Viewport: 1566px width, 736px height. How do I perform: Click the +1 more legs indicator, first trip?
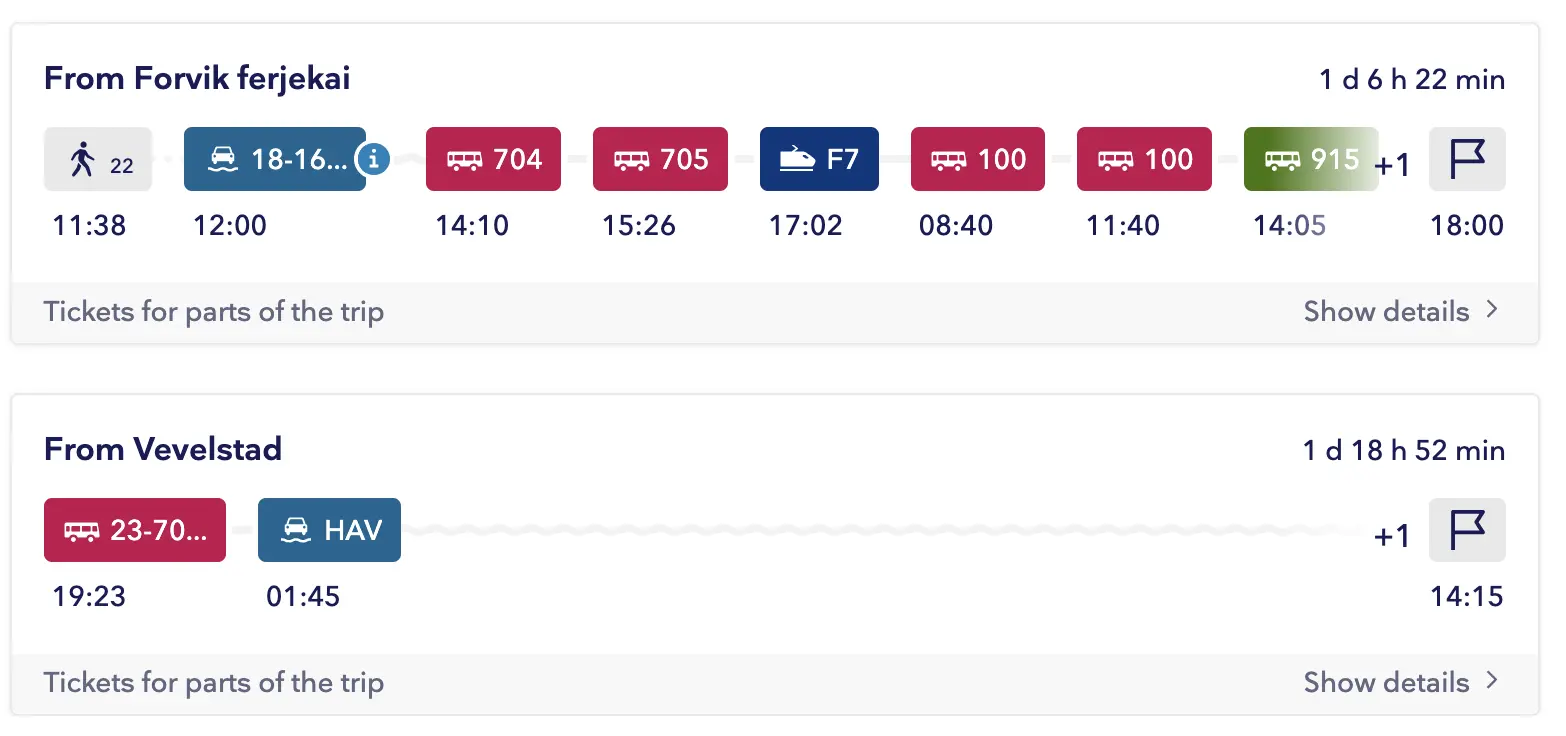point(1392,165)
